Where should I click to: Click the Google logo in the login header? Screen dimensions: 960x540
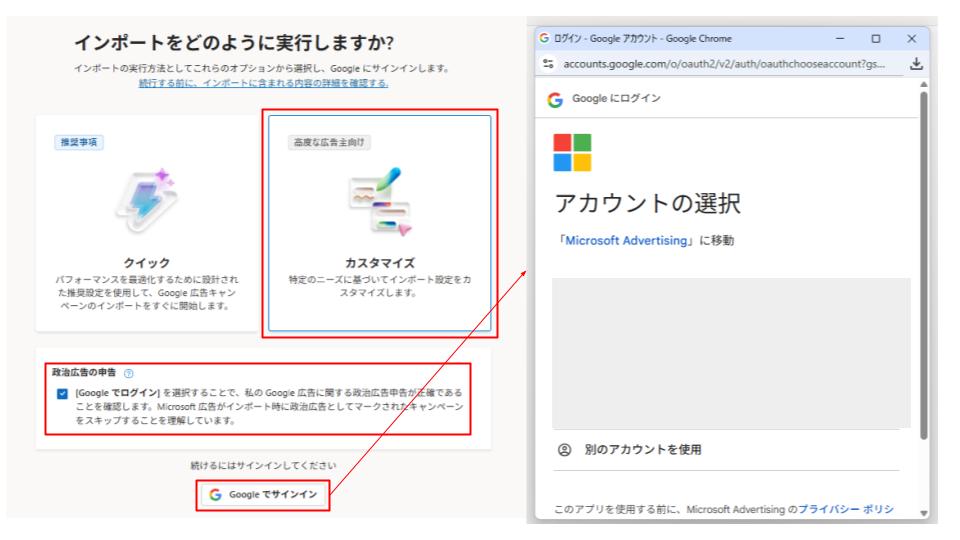point(554,100)
